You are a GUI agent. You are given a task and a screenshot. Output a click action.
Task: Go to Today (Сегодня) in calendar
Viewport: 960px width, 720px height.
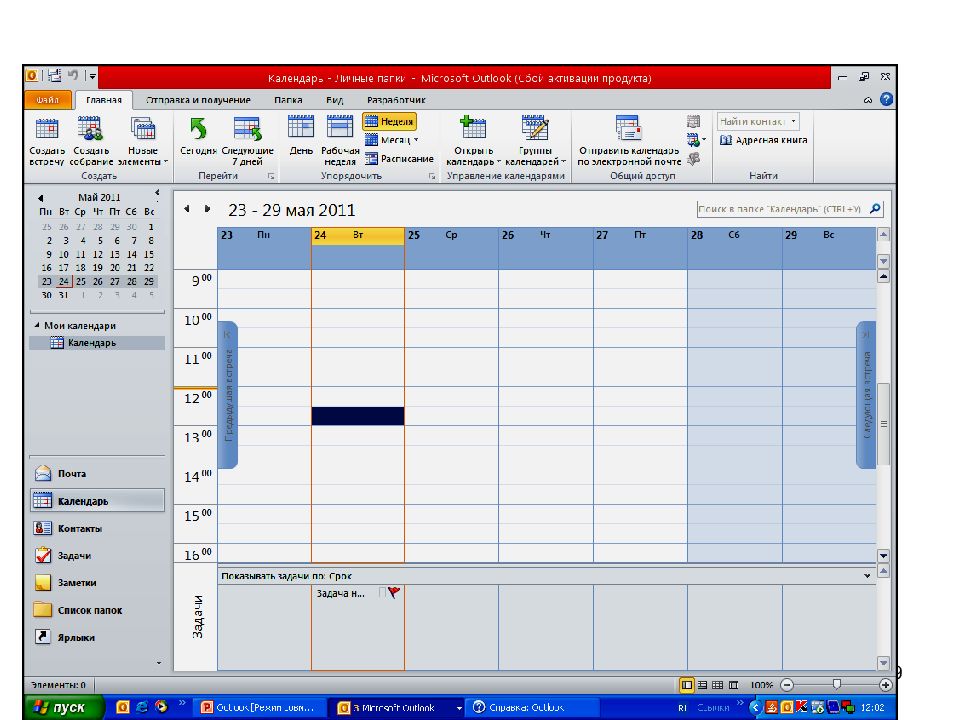(x=198, y=137)
